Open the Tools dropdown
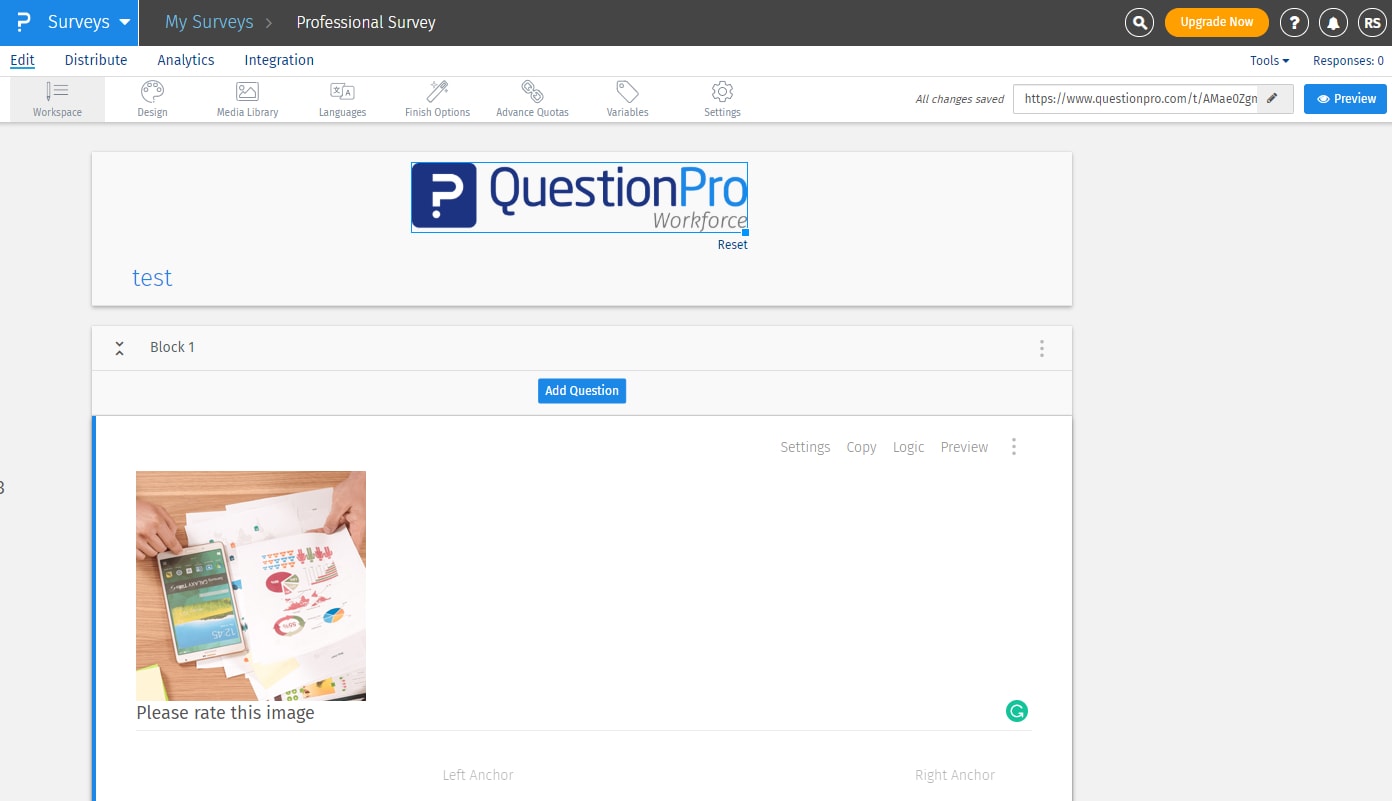 (x=1267, y=60)
